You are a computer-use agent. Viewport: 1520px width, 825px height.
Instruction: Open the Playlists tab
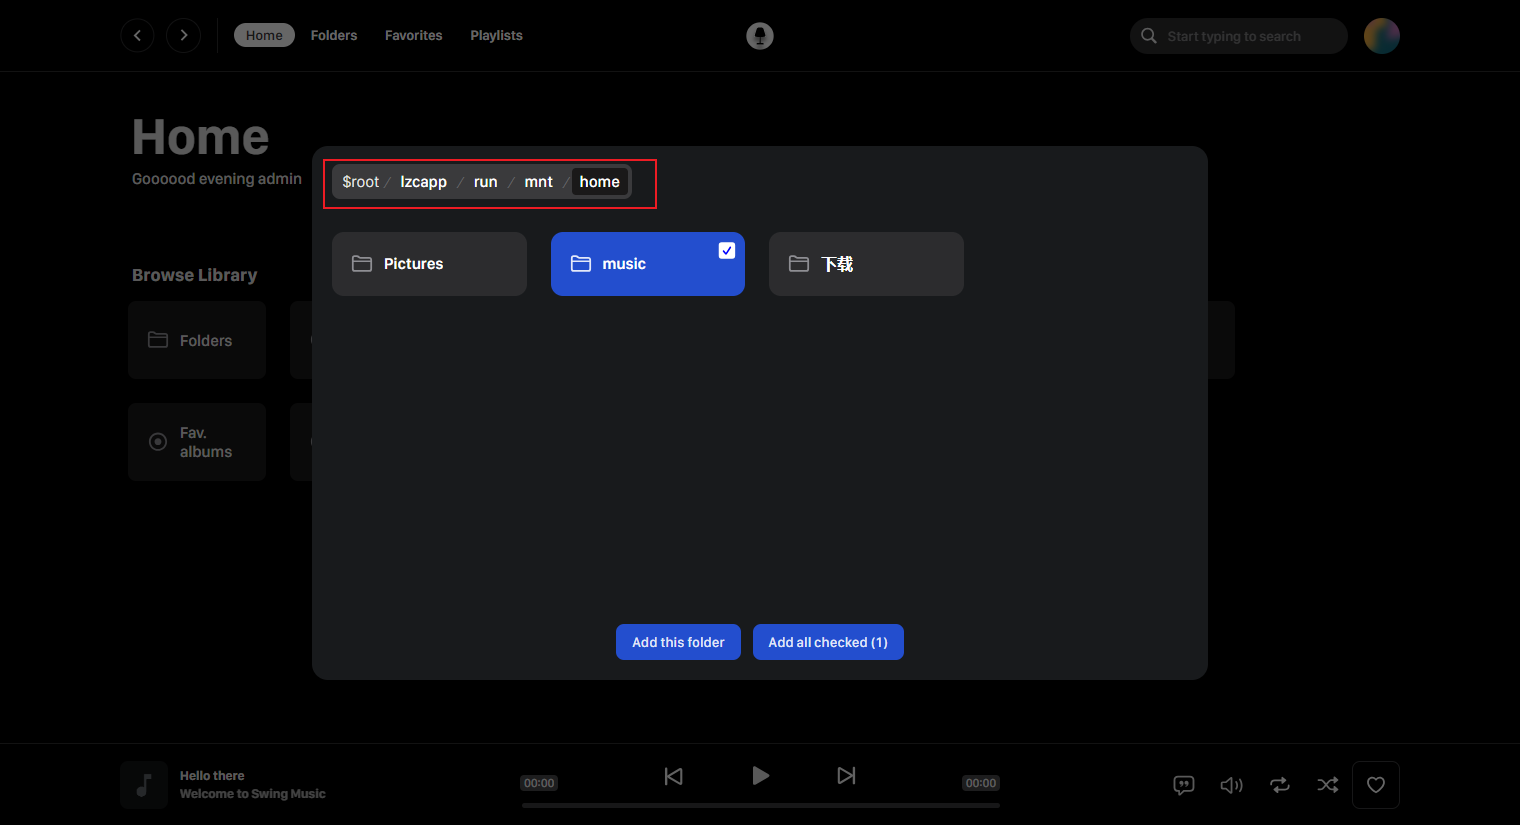click(496, 35)
